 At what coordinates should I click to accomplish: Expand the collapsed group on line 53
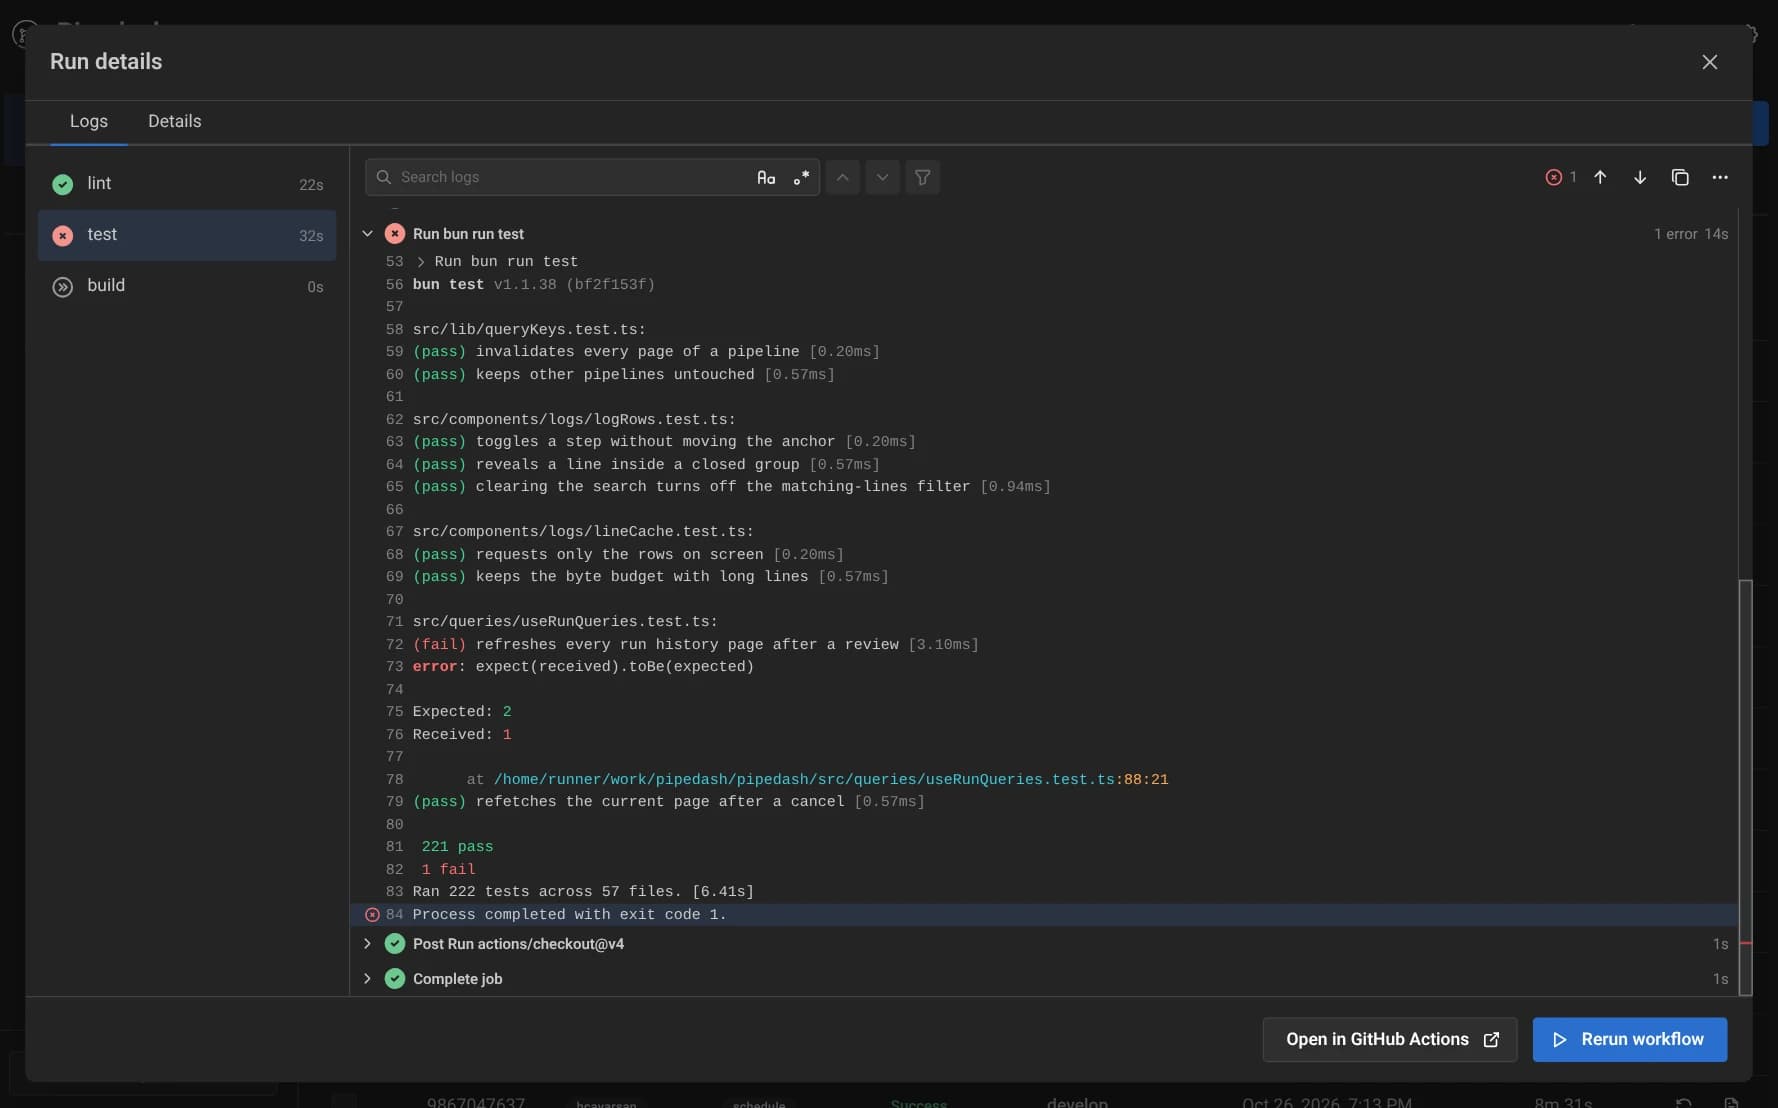[x=421, y=262]
